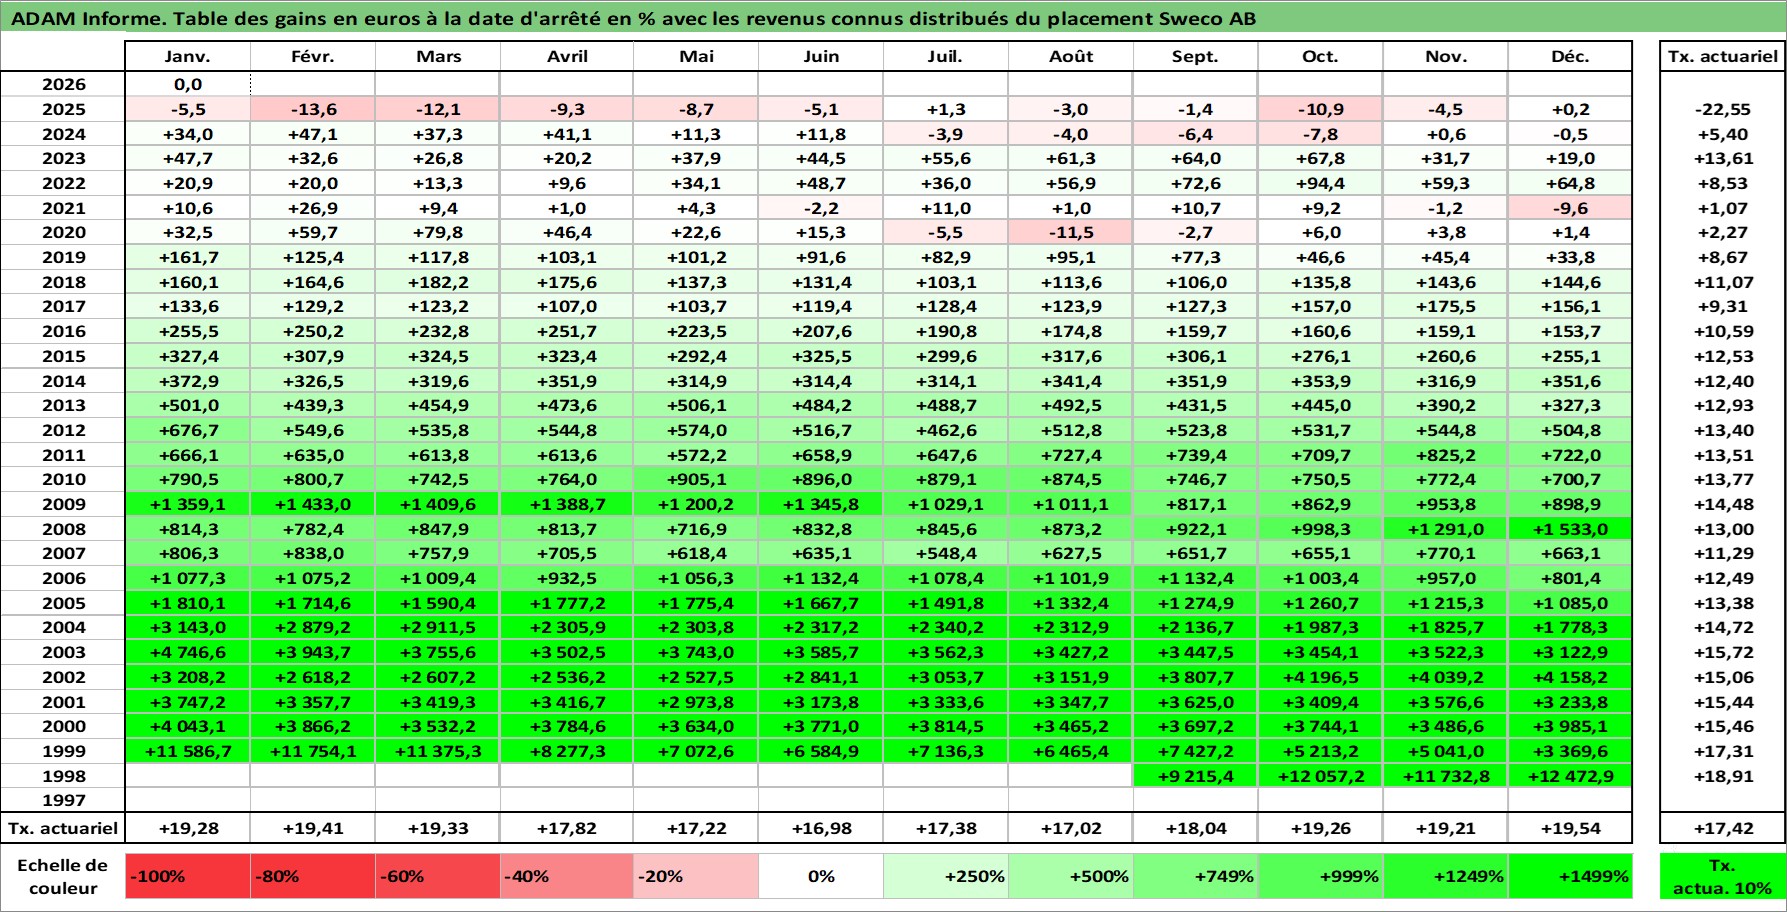Image resolution: width=1787 pixels, height=912 pixels.
Task: Click the +175,5 cell in 2017 row
Action: (1445, 306)
